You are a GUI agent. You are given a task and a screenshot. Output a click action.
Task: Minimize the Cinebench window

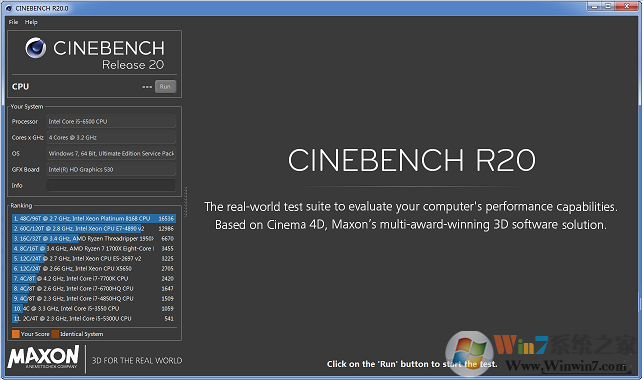593,6
